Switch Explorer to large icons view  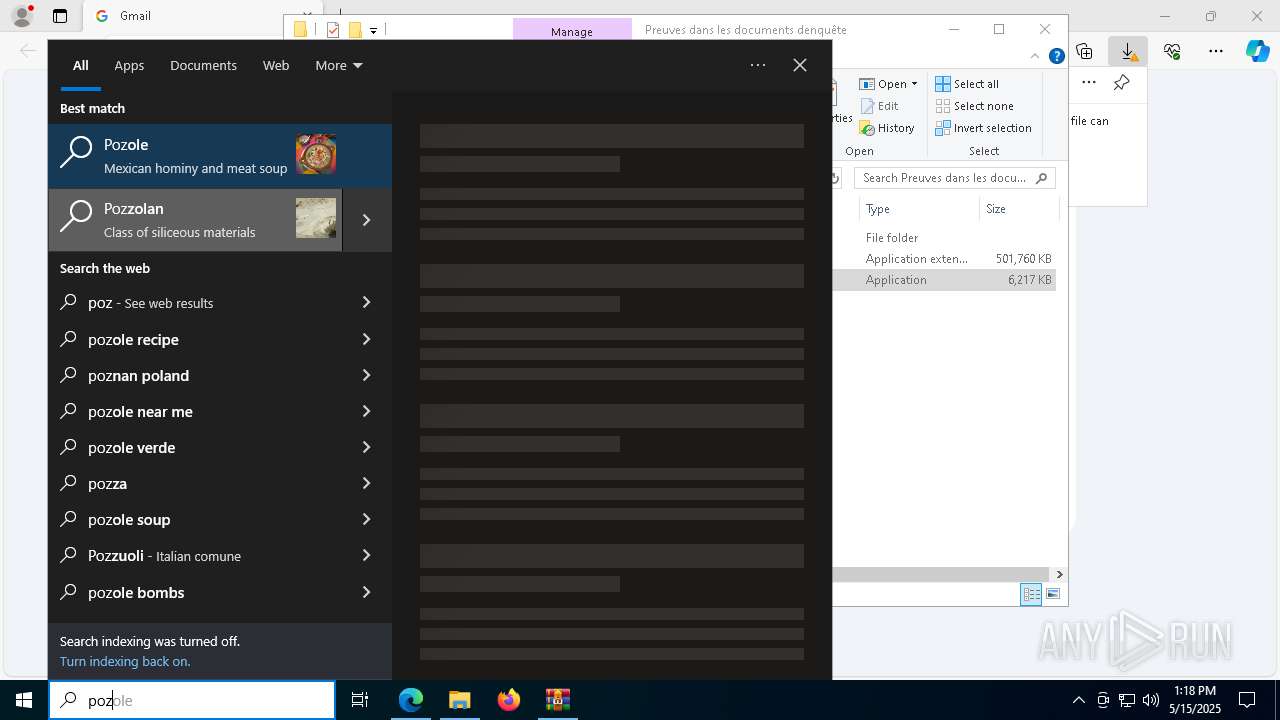coord(1053,595)
